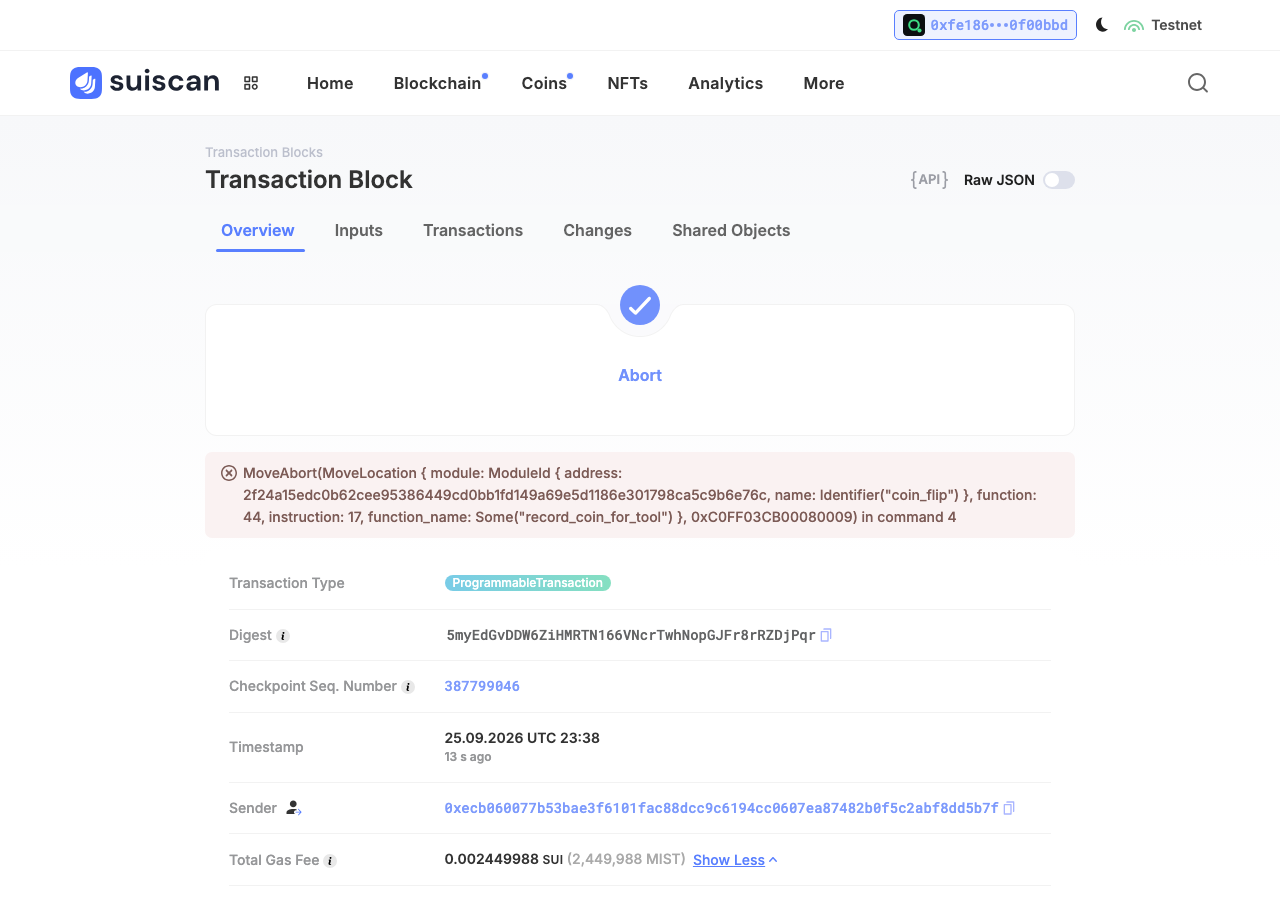Screen dimensions: 1280x900
Task: Toggle the Raw JSON switch
Action: (1059, 180)
